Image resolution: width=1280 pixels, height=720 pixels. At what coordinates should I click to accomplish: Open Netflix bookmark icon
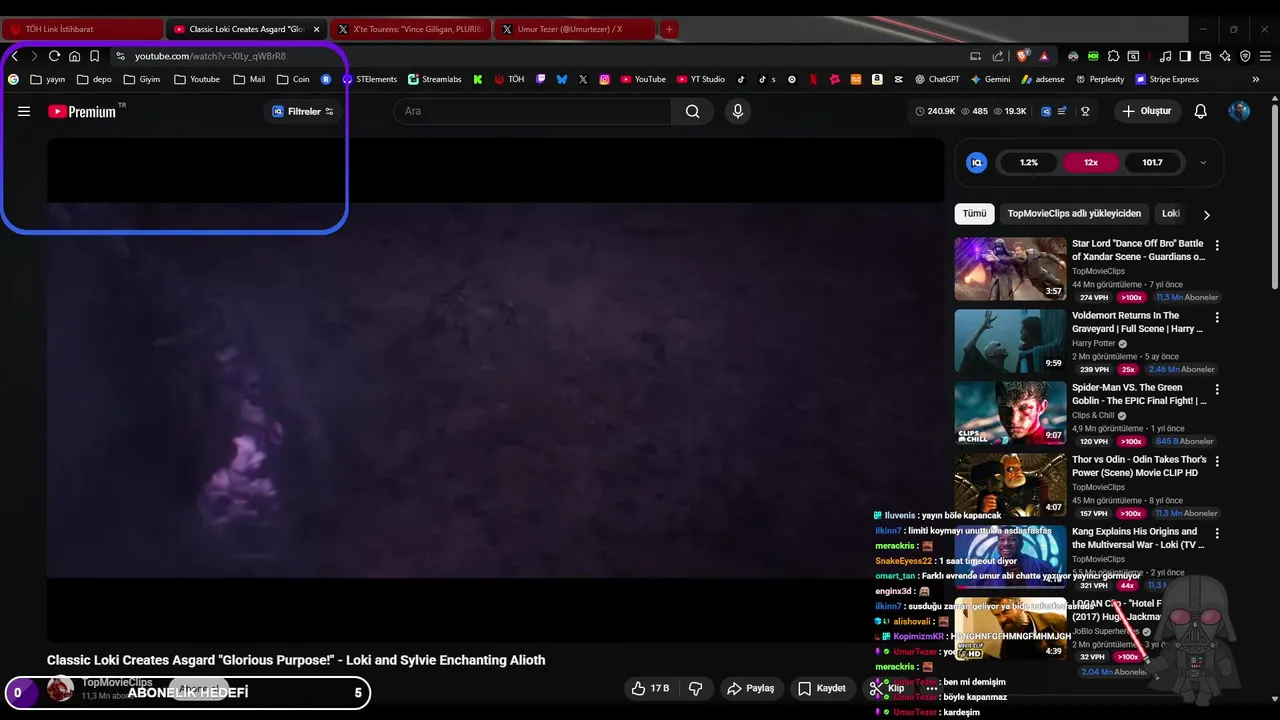[813, 79]
